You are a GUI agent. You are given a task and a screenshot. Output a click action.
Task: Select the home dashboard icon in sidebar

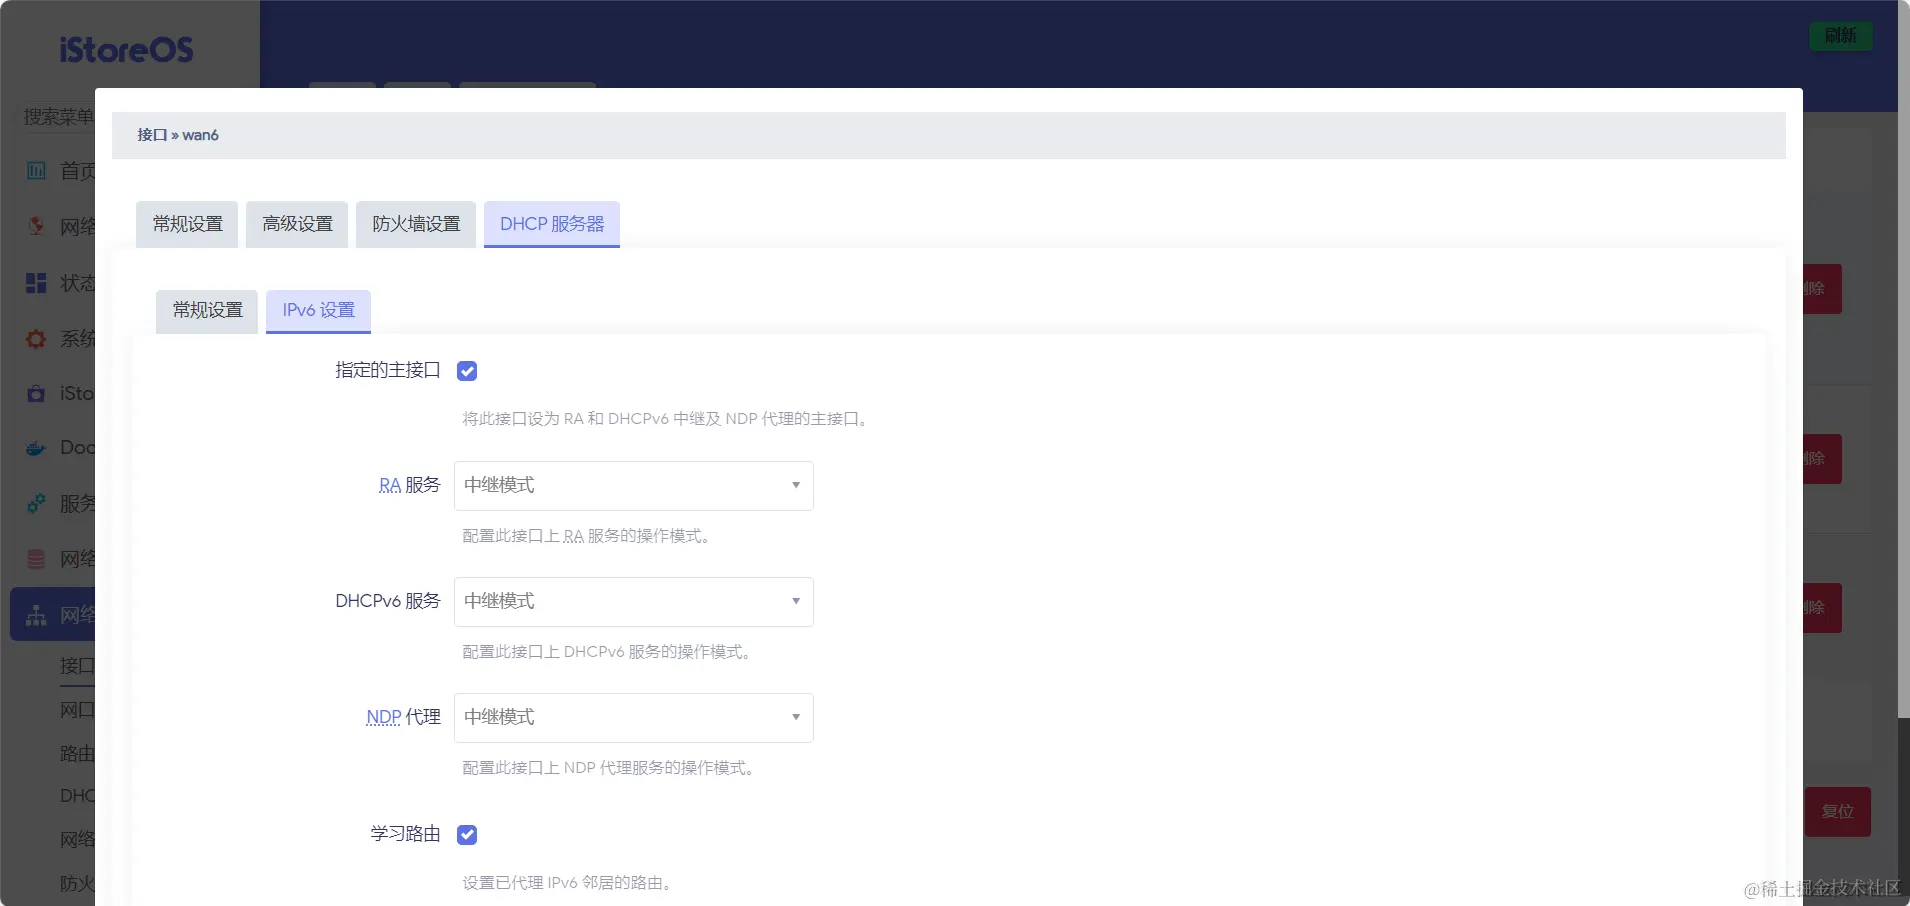click(36, 171)
